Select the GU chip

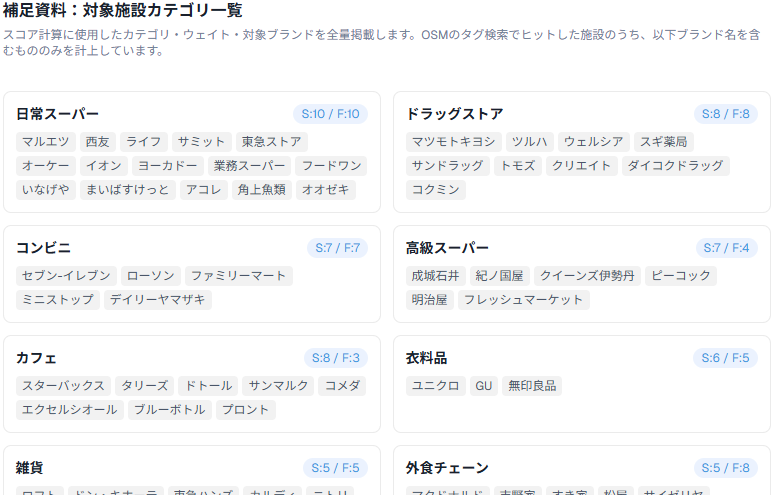484,386
